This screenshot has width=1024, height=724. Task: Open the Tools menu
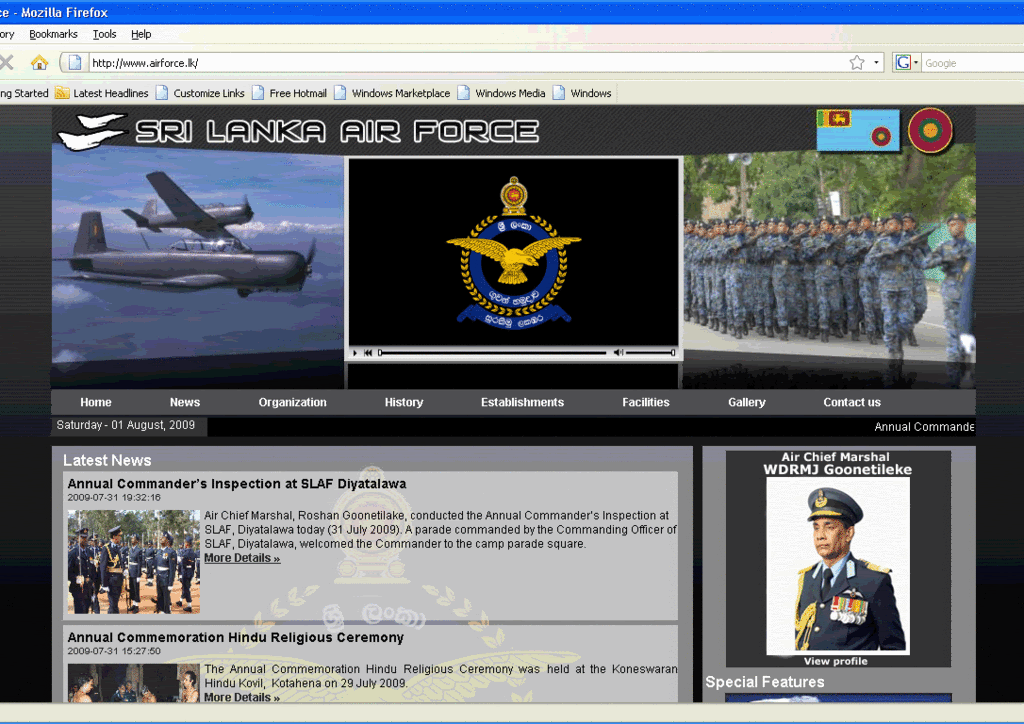click(104, 34)
